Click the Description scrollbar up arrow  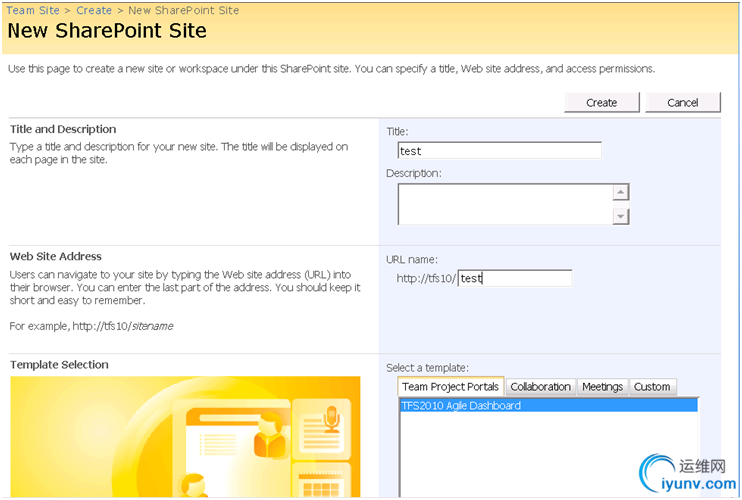point(620,192)
